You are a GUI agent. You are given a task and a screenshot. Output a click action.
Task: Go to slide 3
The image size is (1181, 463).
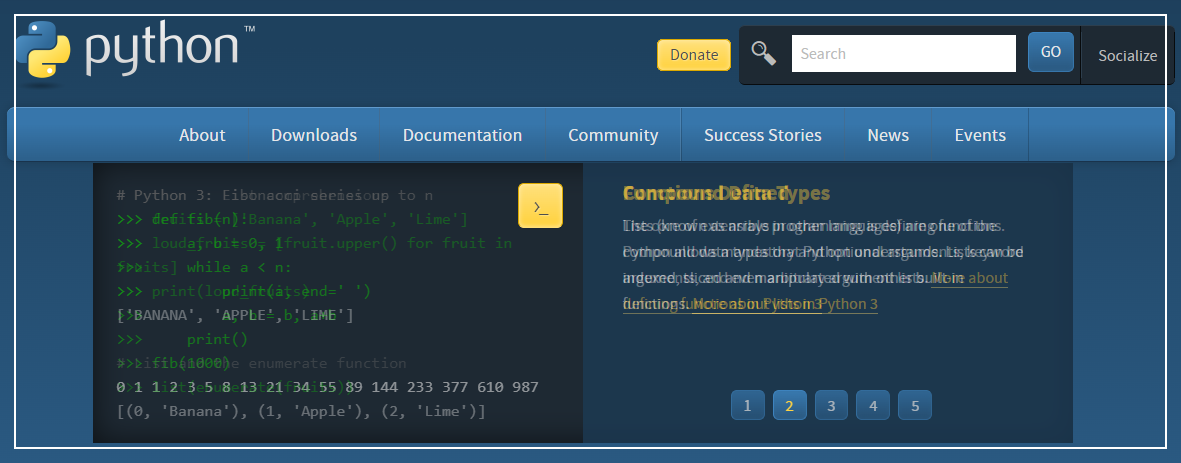(831, 405)
